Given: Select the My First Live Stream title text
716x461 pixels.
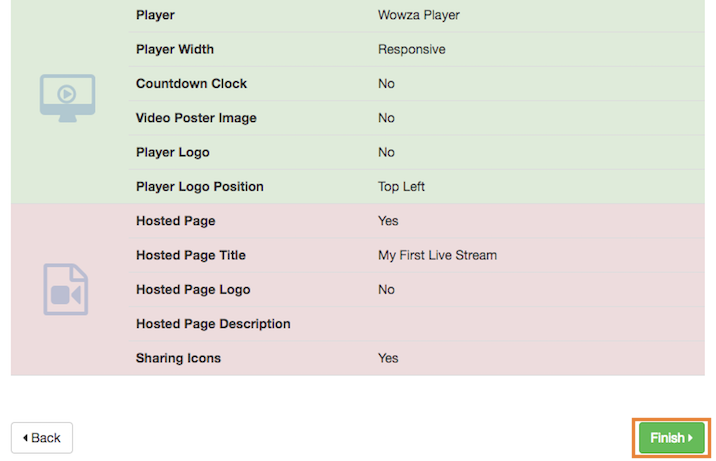Looking at the screenshot, I should (x=437, y=255).
